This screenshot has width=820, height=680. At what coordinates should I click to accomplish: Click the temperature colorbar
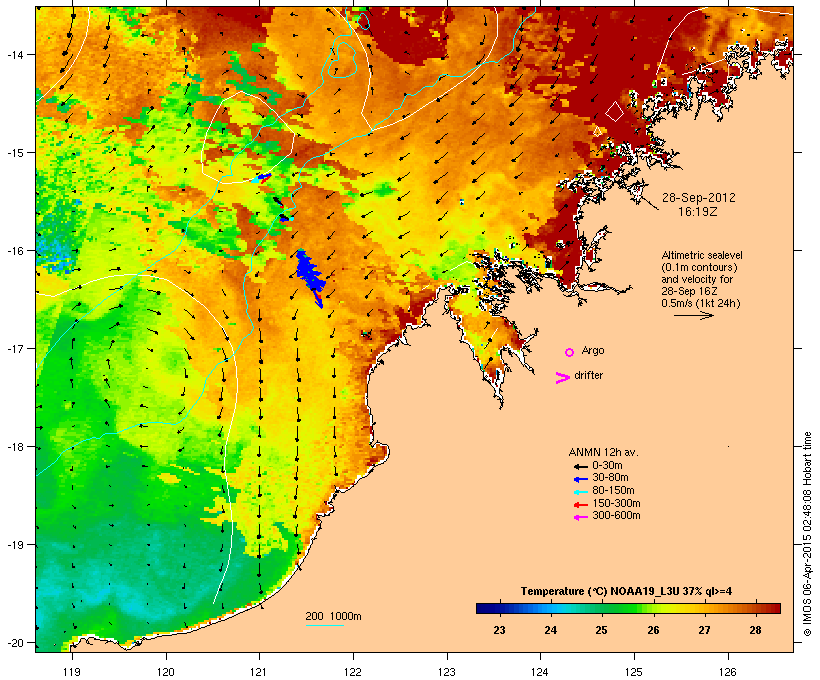(628, 608)
